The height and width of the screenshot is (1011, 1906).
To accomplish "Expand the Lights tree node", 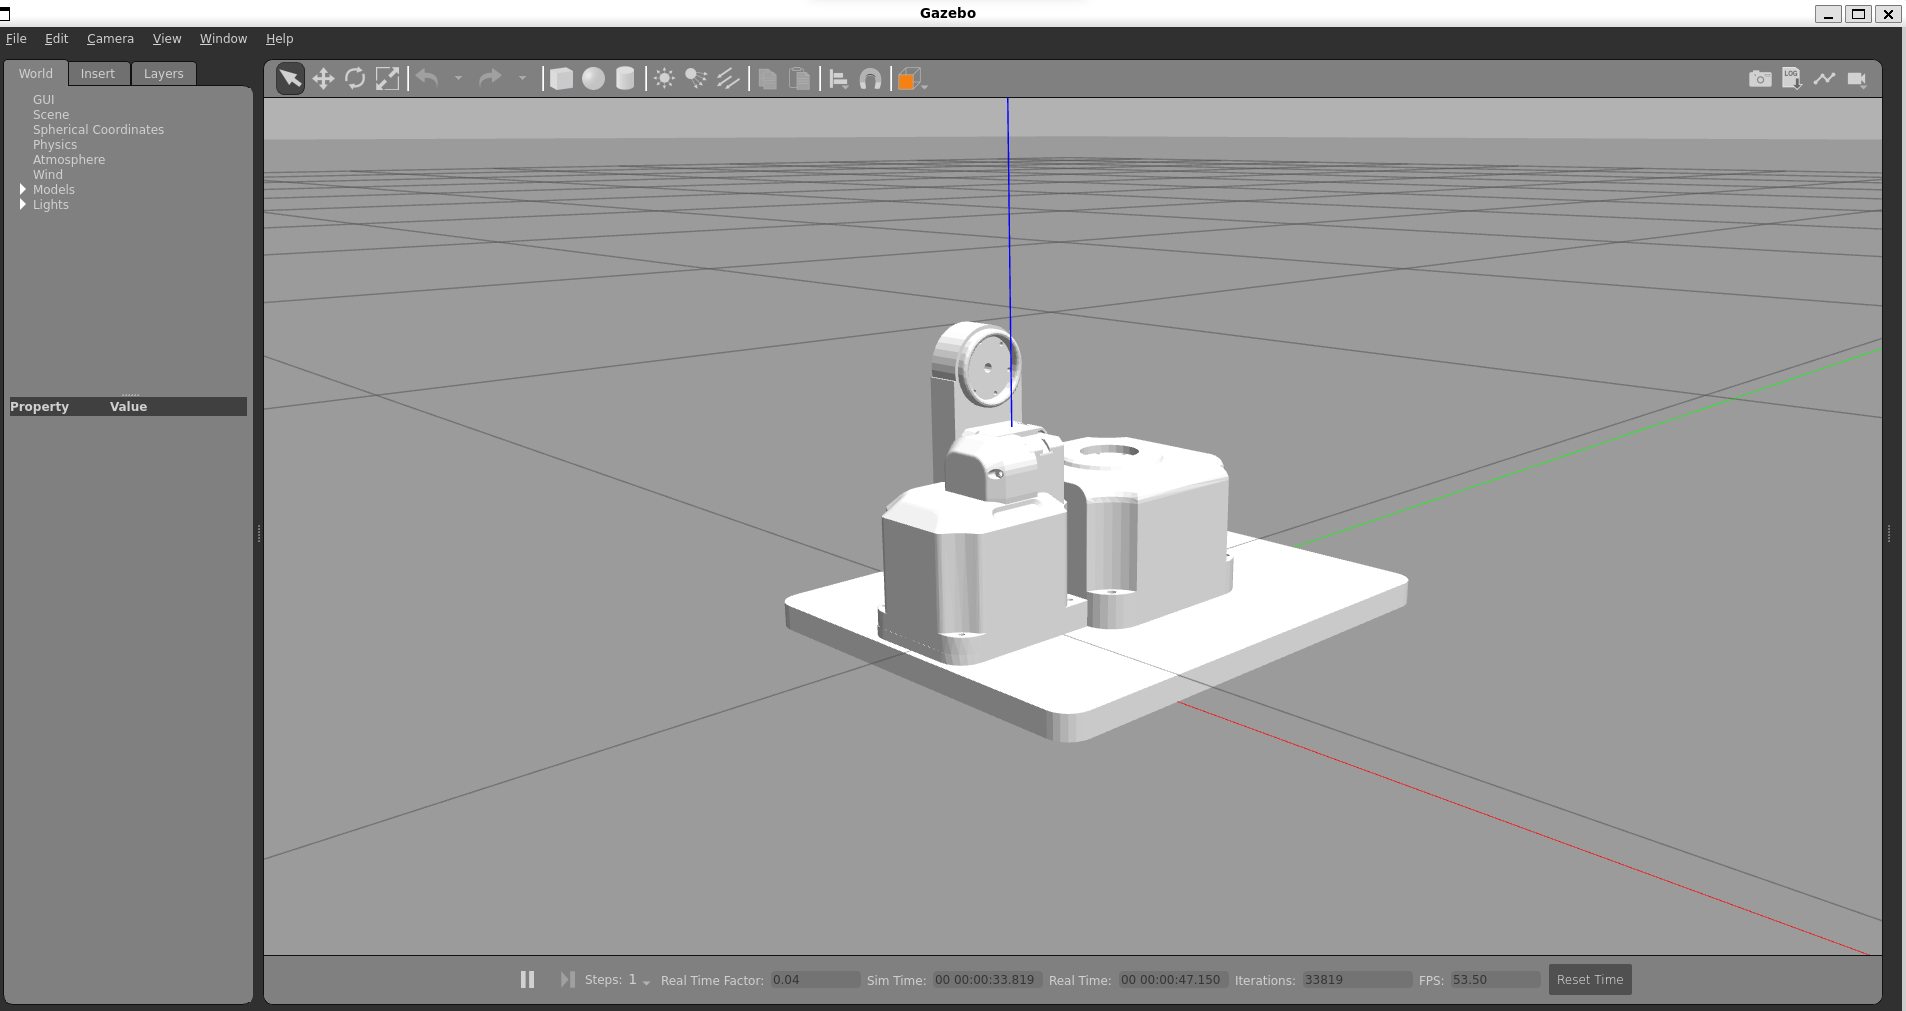I will pyautogui.click(x=23, y=204).
